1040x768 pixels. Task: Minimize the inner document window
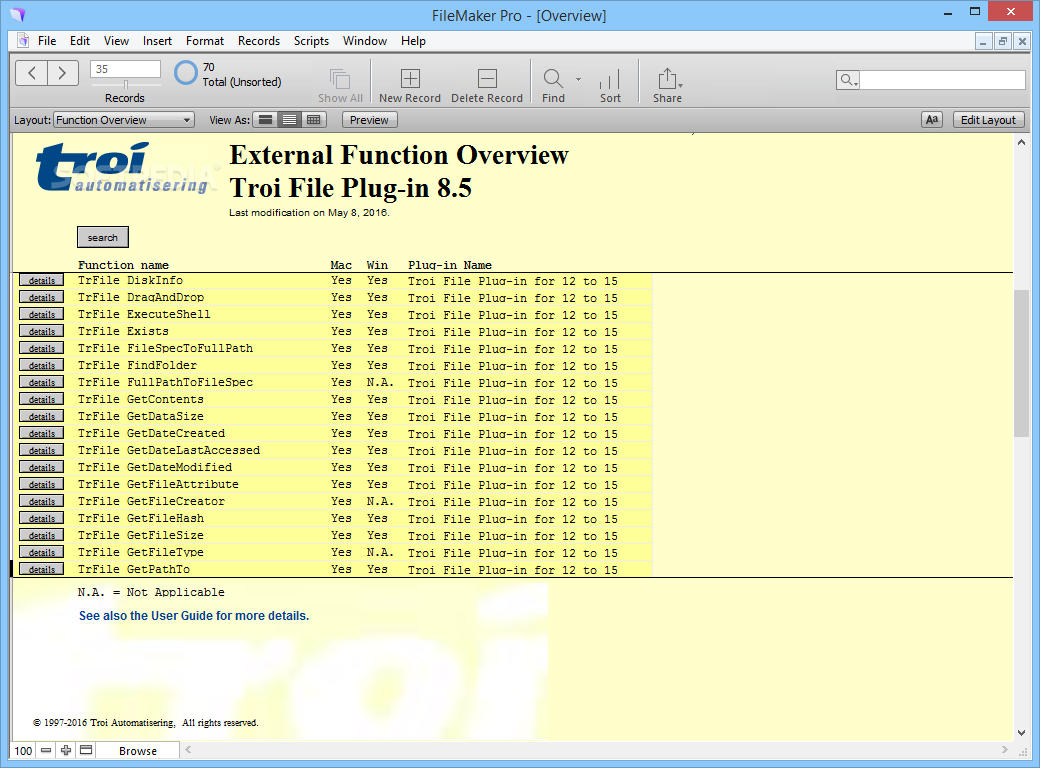983,41
